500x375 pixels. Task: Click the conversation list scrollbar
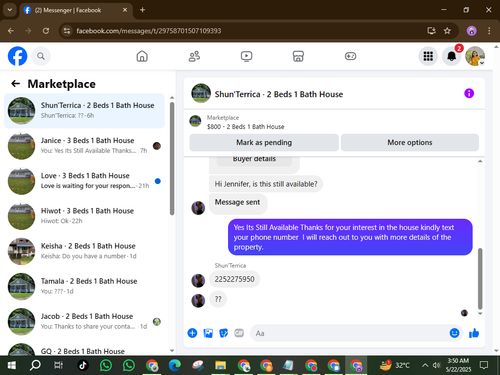172,158
